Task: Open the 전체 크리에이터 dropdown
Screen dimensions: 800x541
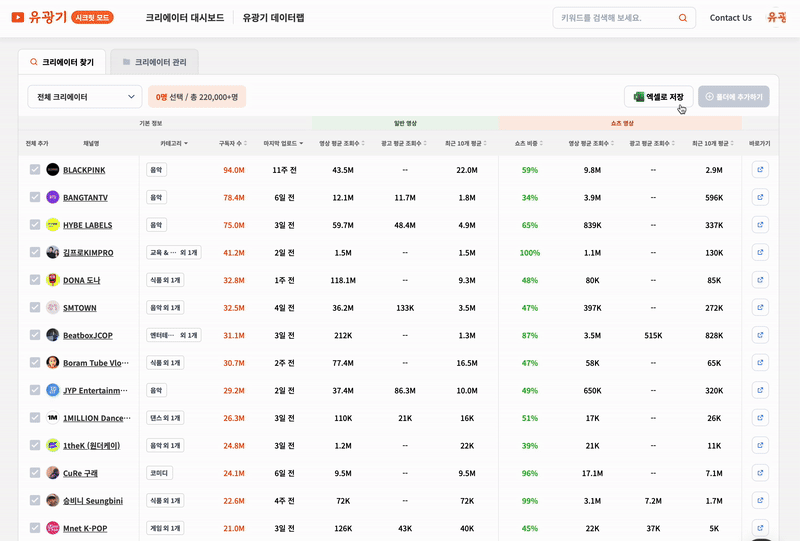Action: (x=85, y=97)
